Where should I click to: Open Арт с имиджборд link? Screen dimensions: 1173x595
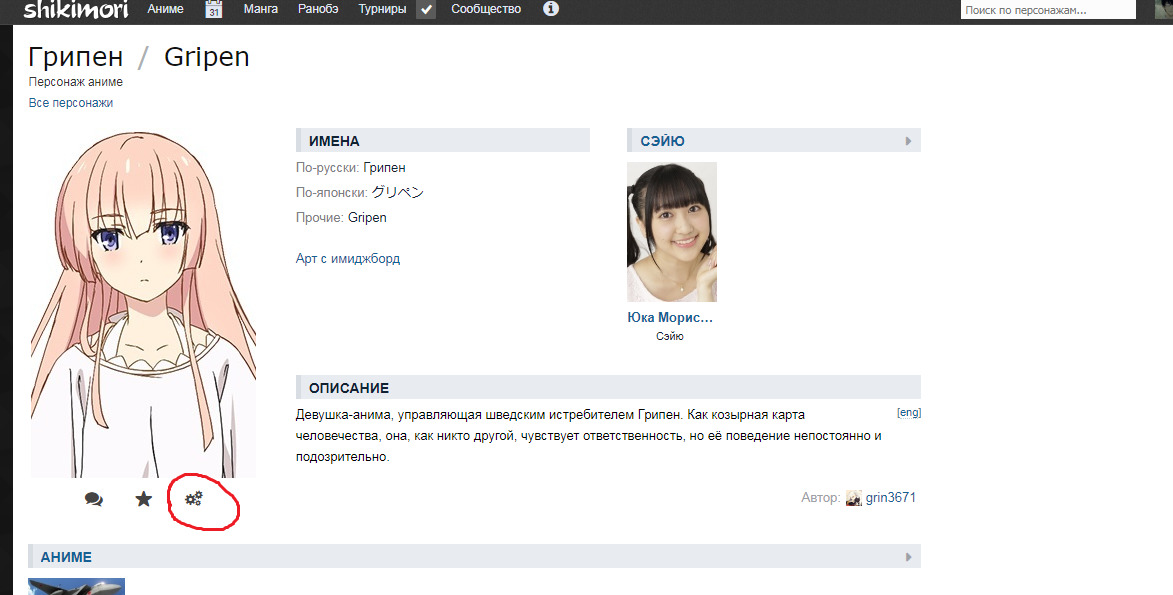pos(348,259)
